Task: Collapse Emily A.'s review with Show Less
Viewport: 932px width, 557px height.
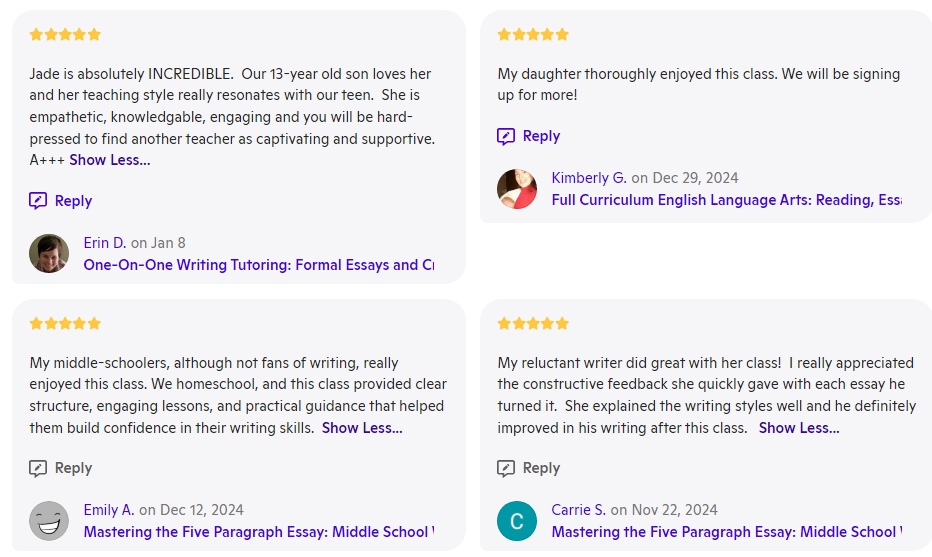Action: [x=362, y=428]
